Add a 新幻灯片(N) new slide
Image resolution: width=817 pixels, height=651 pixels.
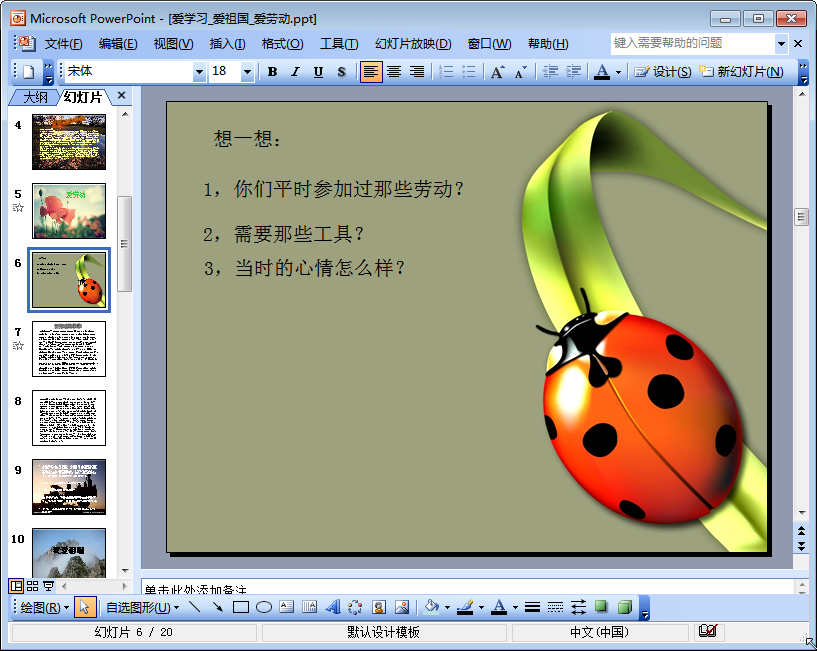pos(741,71)
